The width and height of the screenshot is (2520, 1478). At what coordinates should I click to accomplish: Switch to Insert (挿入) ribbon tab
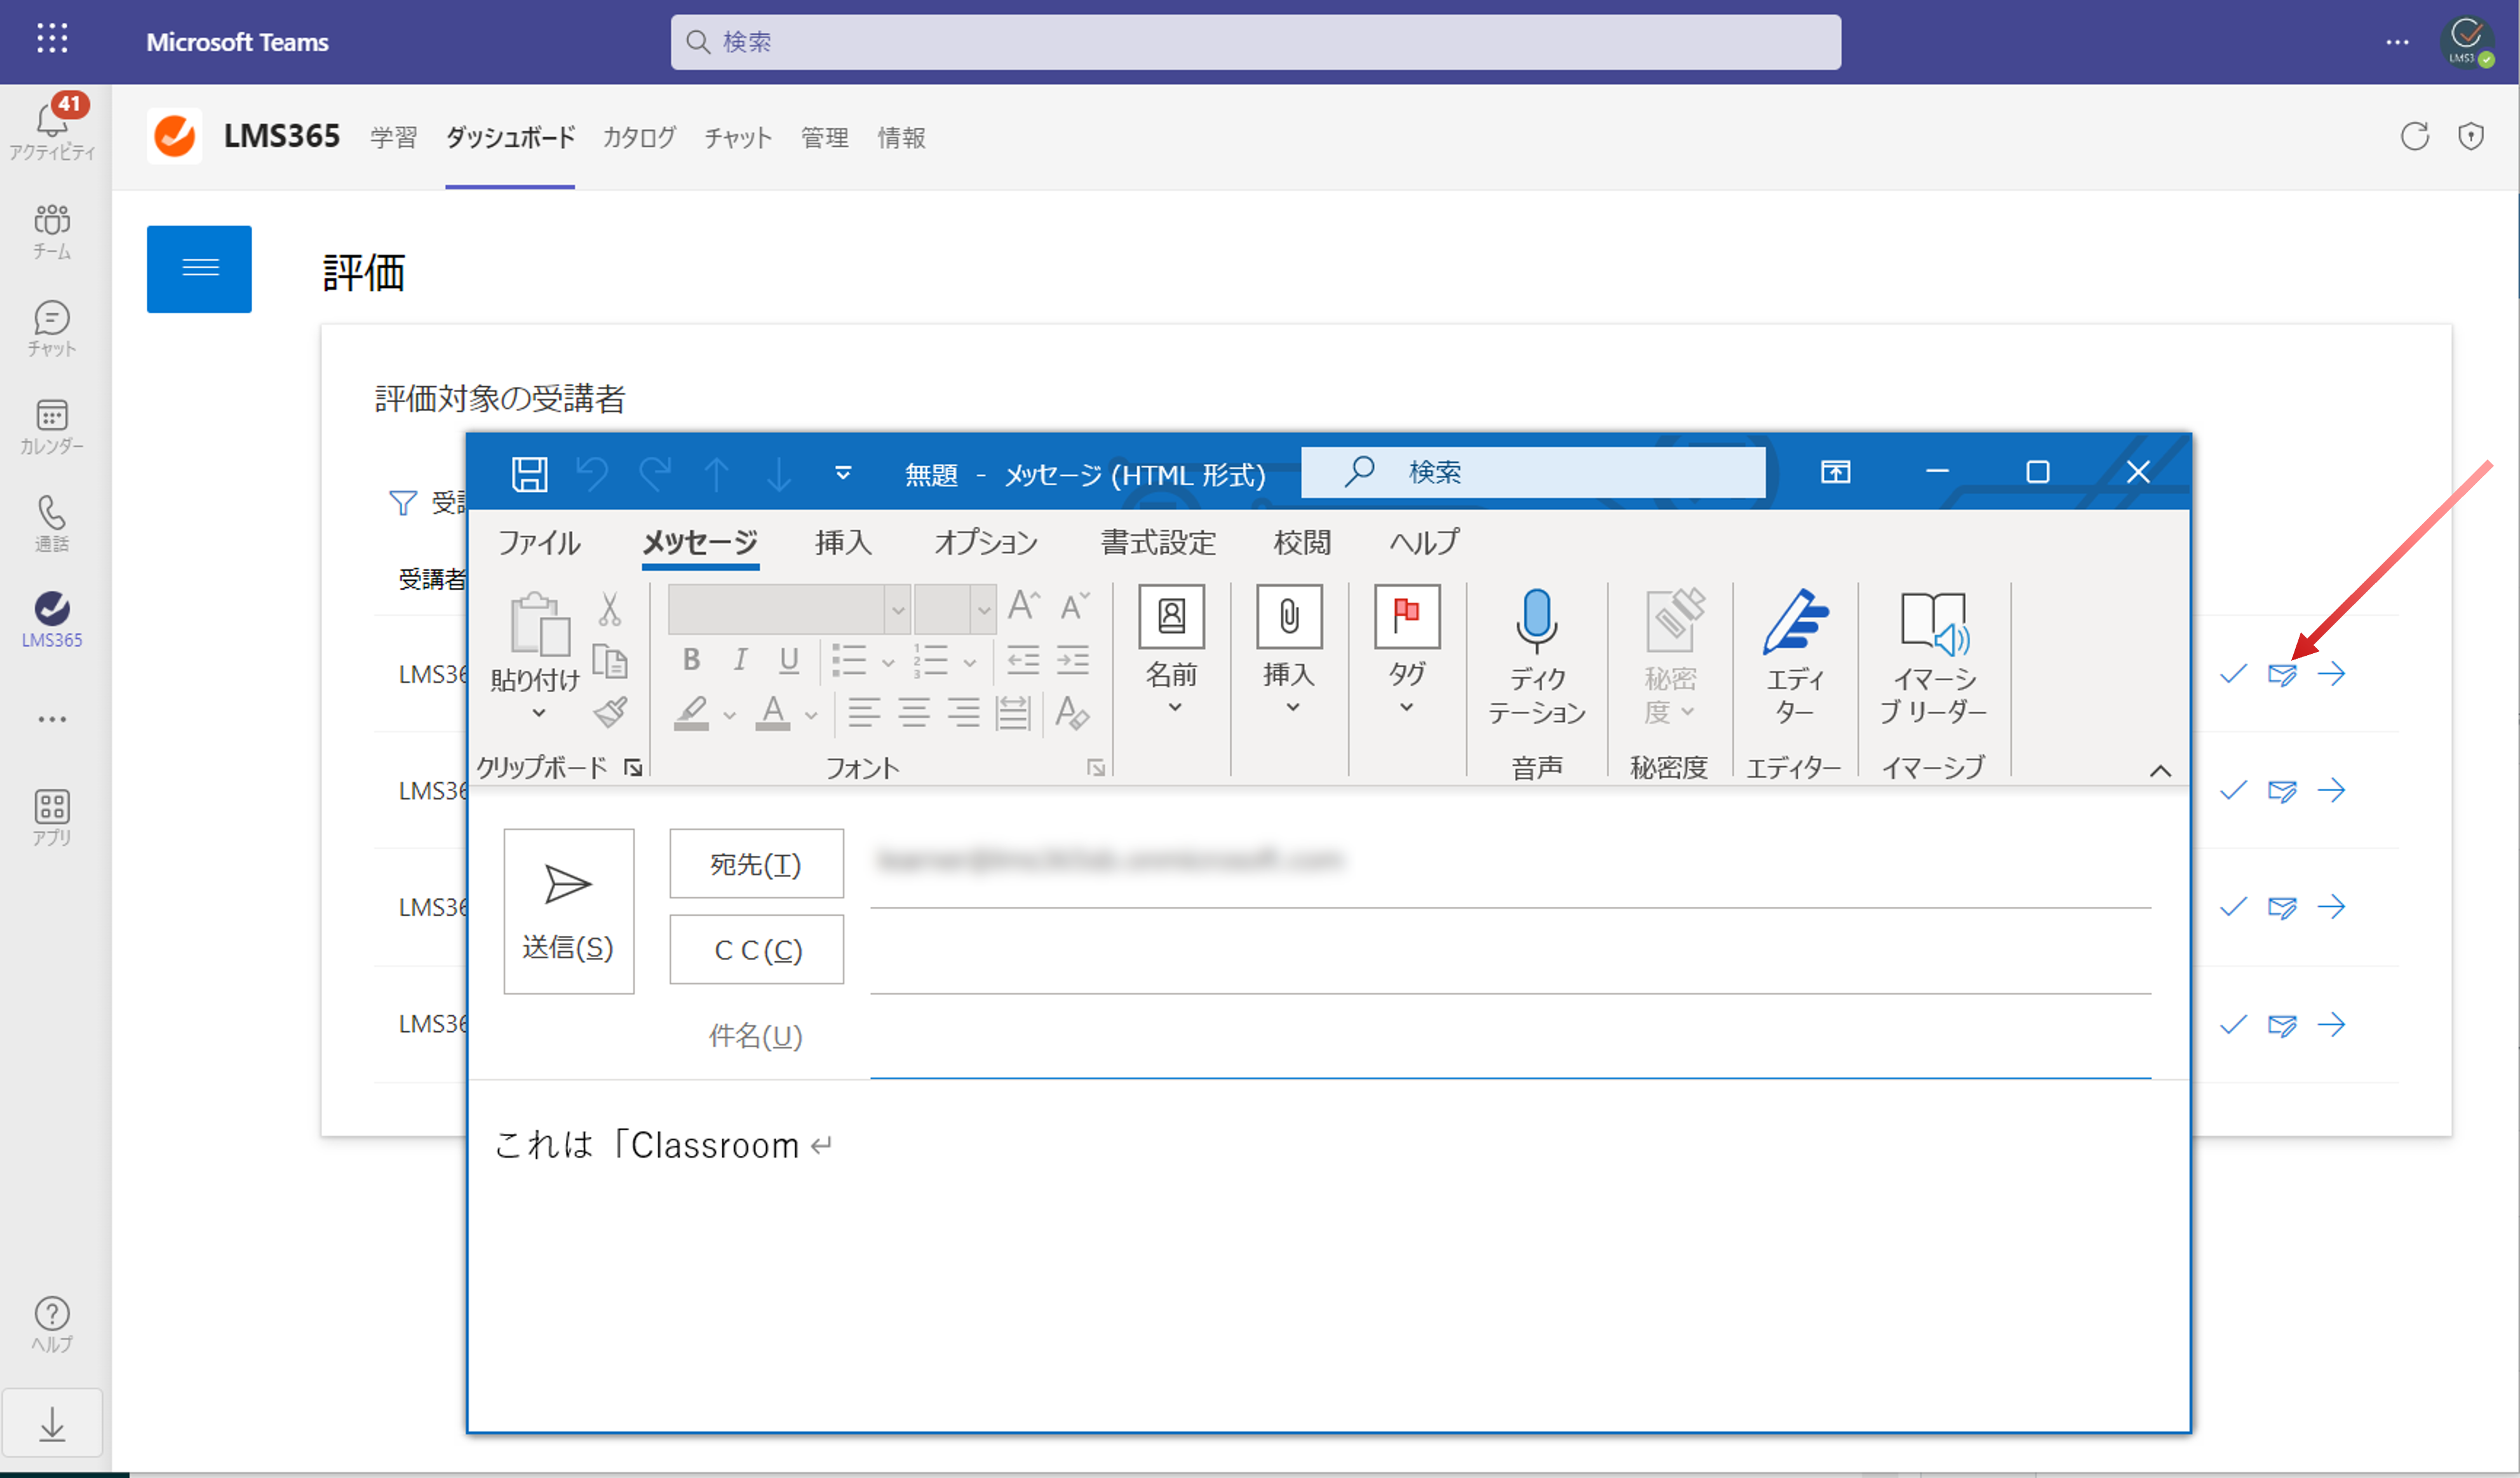[843, 543]
